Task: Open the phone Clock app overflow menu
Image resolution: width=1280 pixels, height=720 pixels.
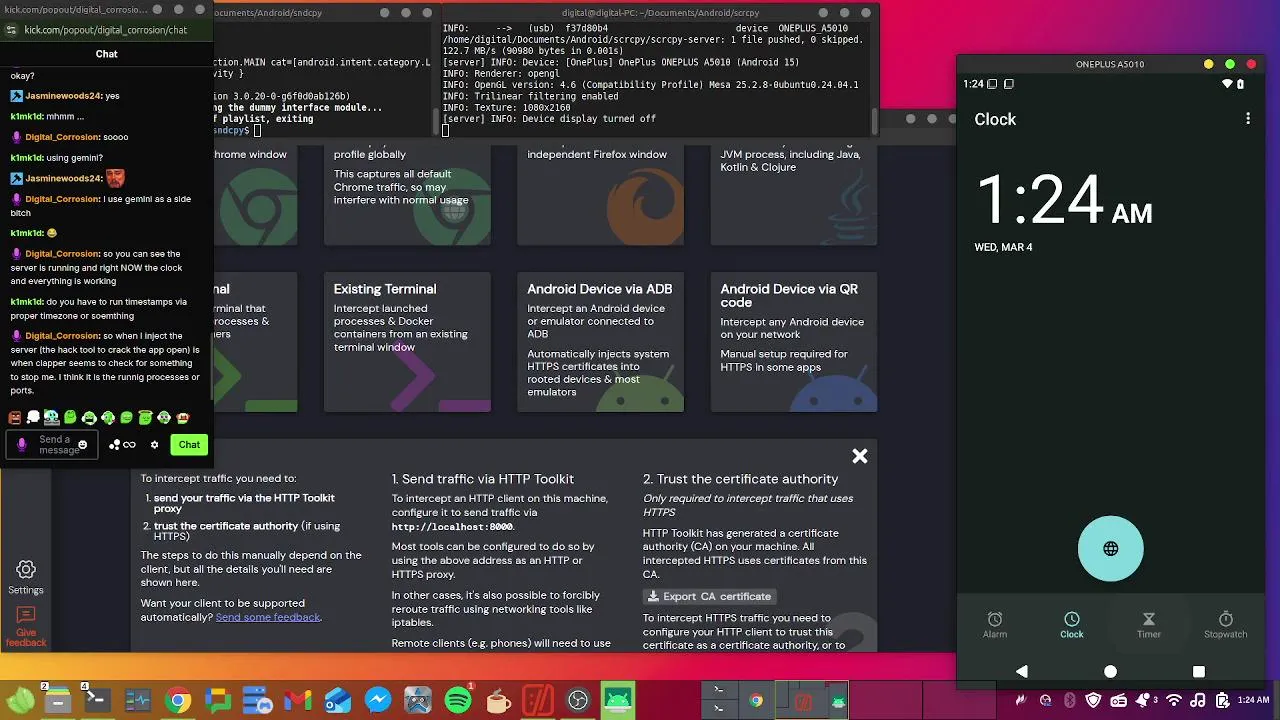Action: 1248,119
